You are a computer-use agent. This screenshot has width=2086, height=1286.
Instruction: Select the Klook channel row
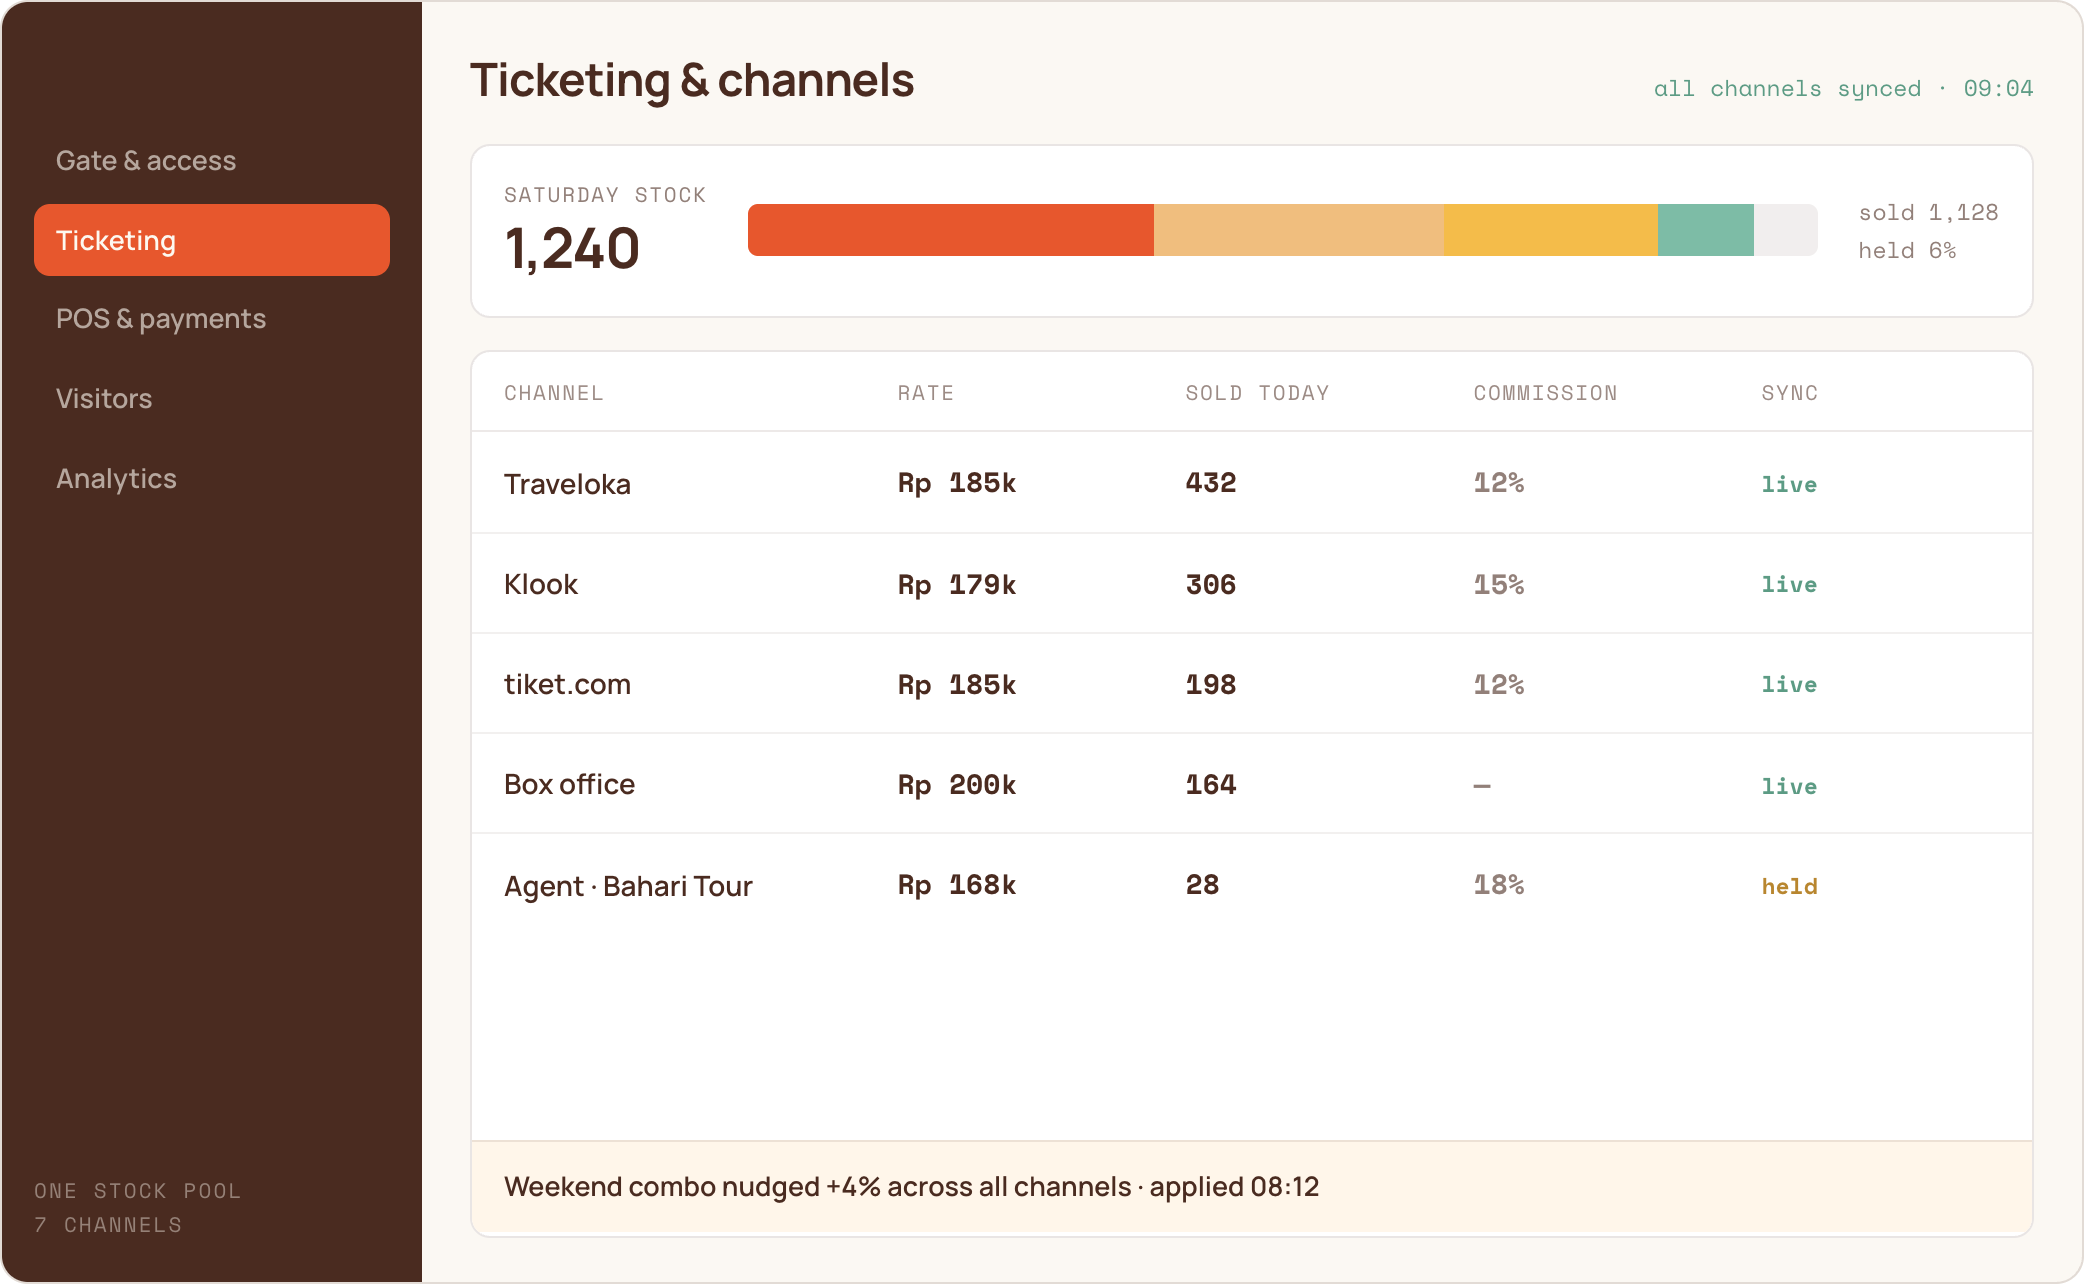point(1251,584)
